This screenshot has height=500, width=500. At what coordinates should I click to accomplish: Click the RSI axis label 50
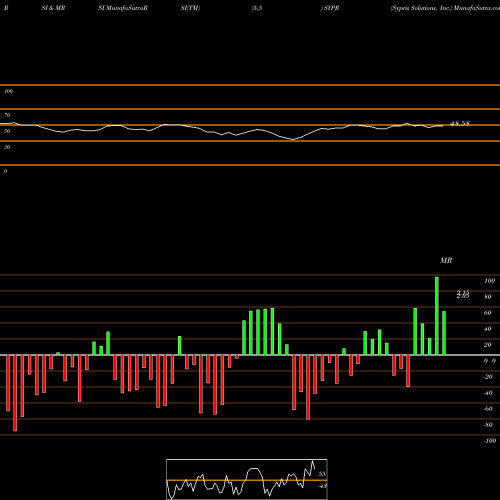[x=7, y=131]
